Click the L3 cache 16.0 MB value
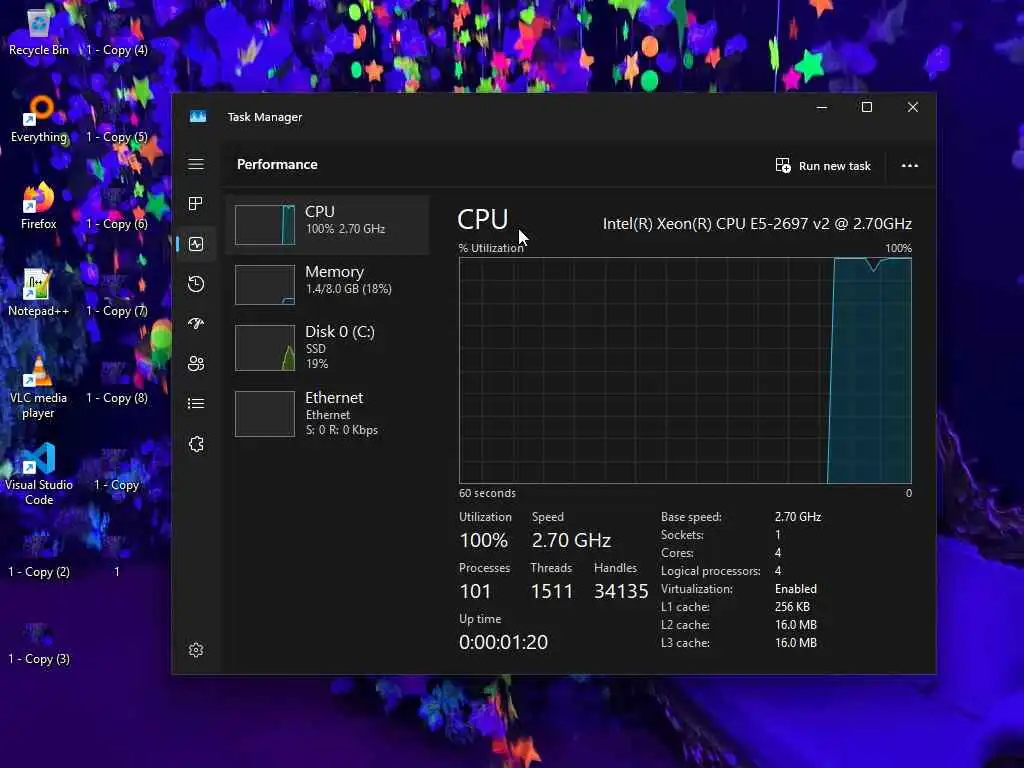 795,643
